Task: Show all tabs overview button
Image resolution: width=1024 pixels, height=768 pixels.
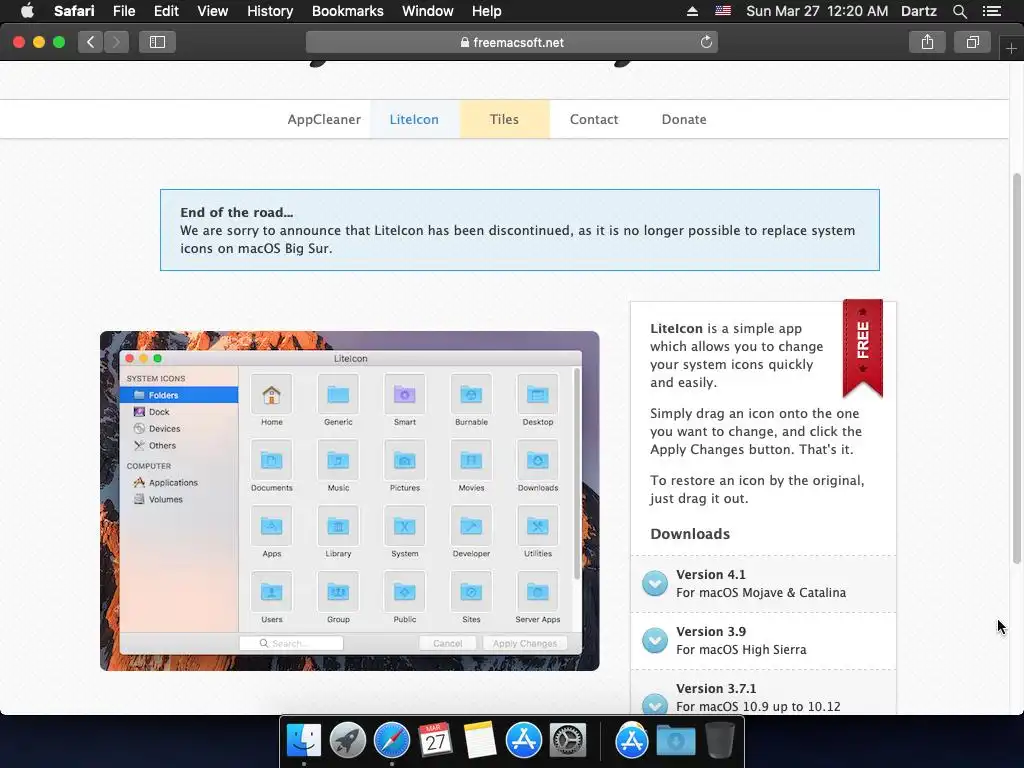Action: pos(972,42)
